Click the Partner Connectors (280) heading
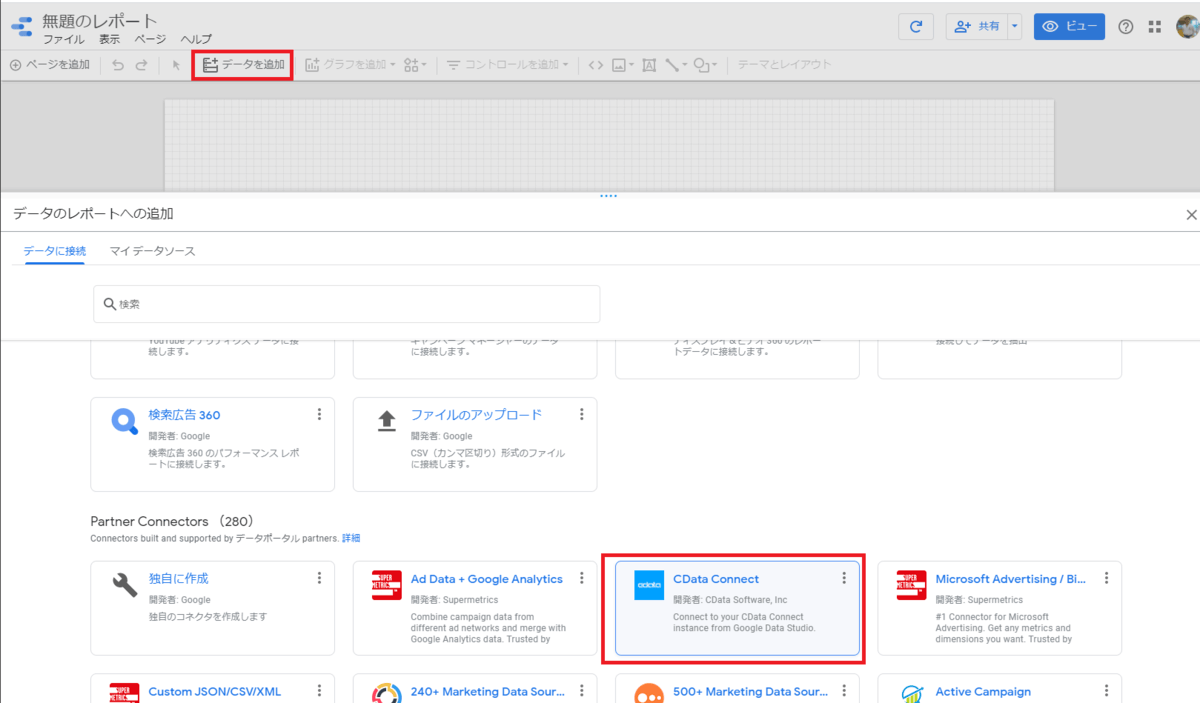This screenshot has width=1200, height=703. 172,522
